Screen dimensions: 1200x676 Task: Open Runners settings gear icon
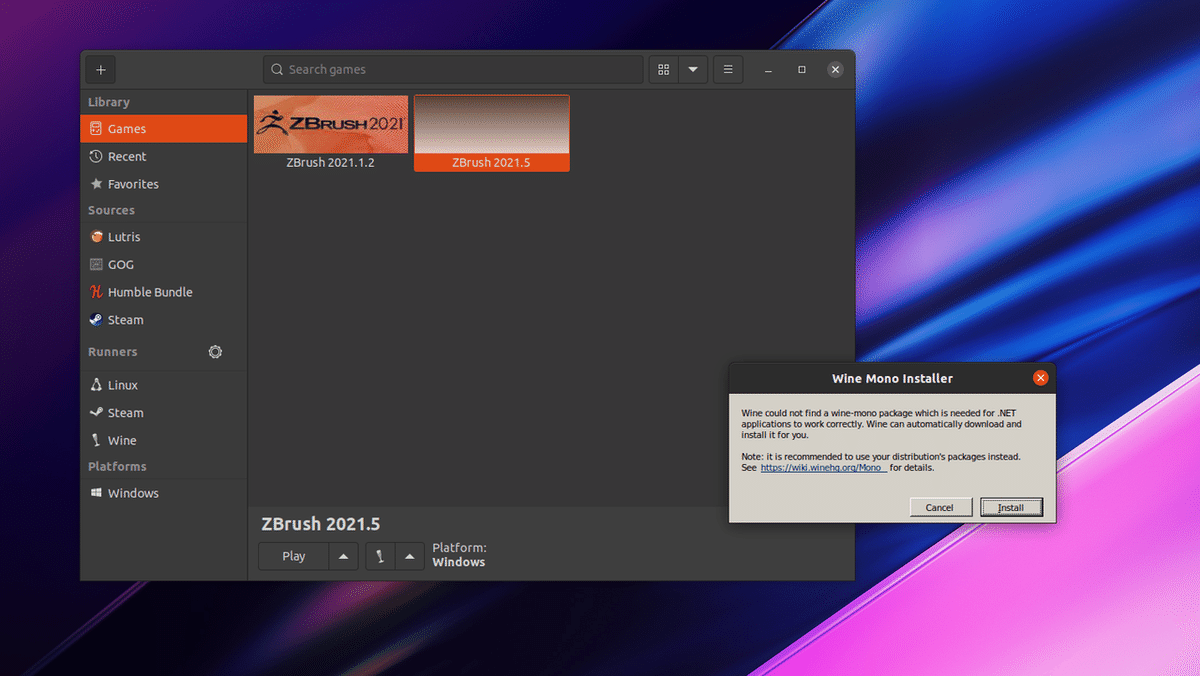[x=215, y=352]
